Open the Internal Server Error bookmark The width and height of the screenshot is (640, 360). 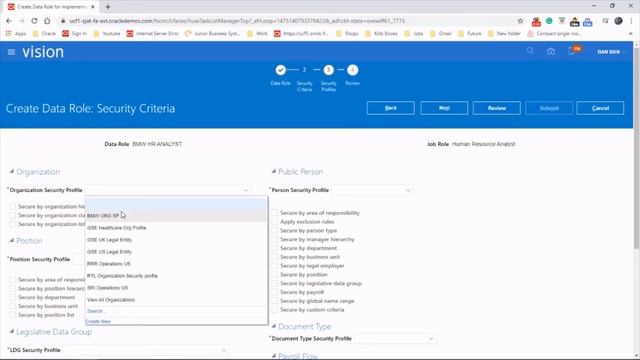point(153,33)
